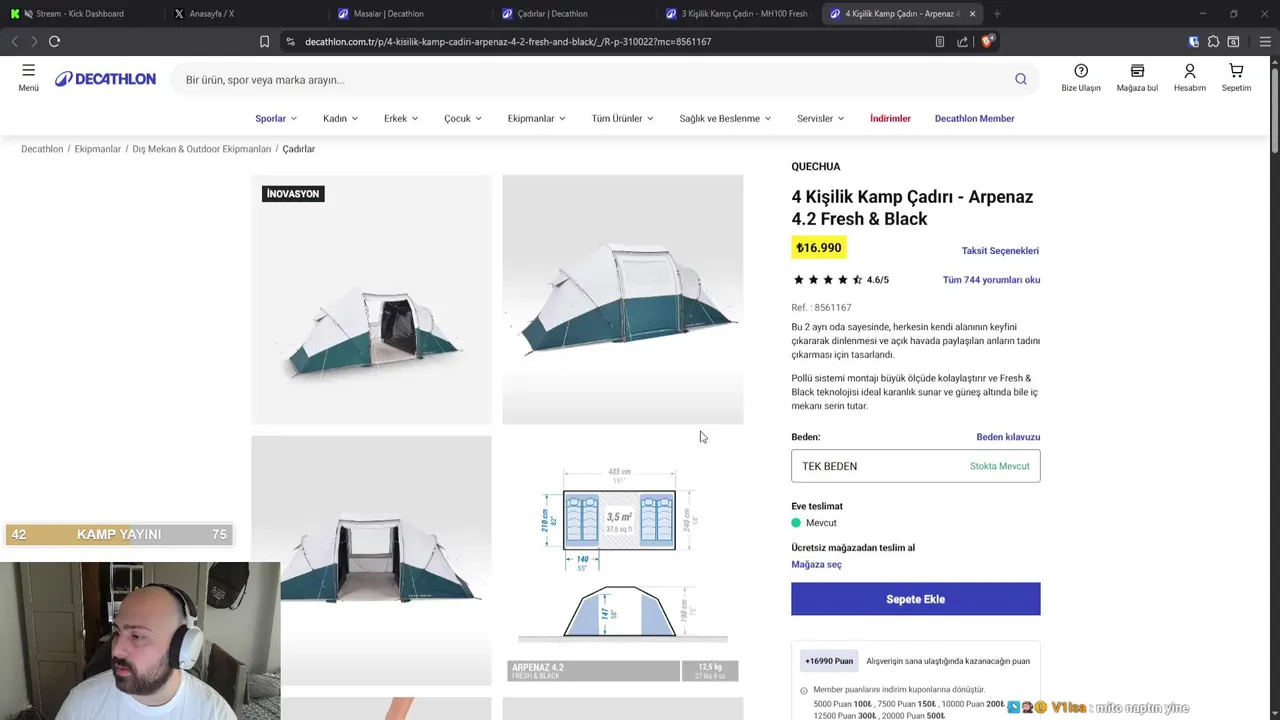Open tent dimensions diagram image
1280x720 pixels.
622,560
